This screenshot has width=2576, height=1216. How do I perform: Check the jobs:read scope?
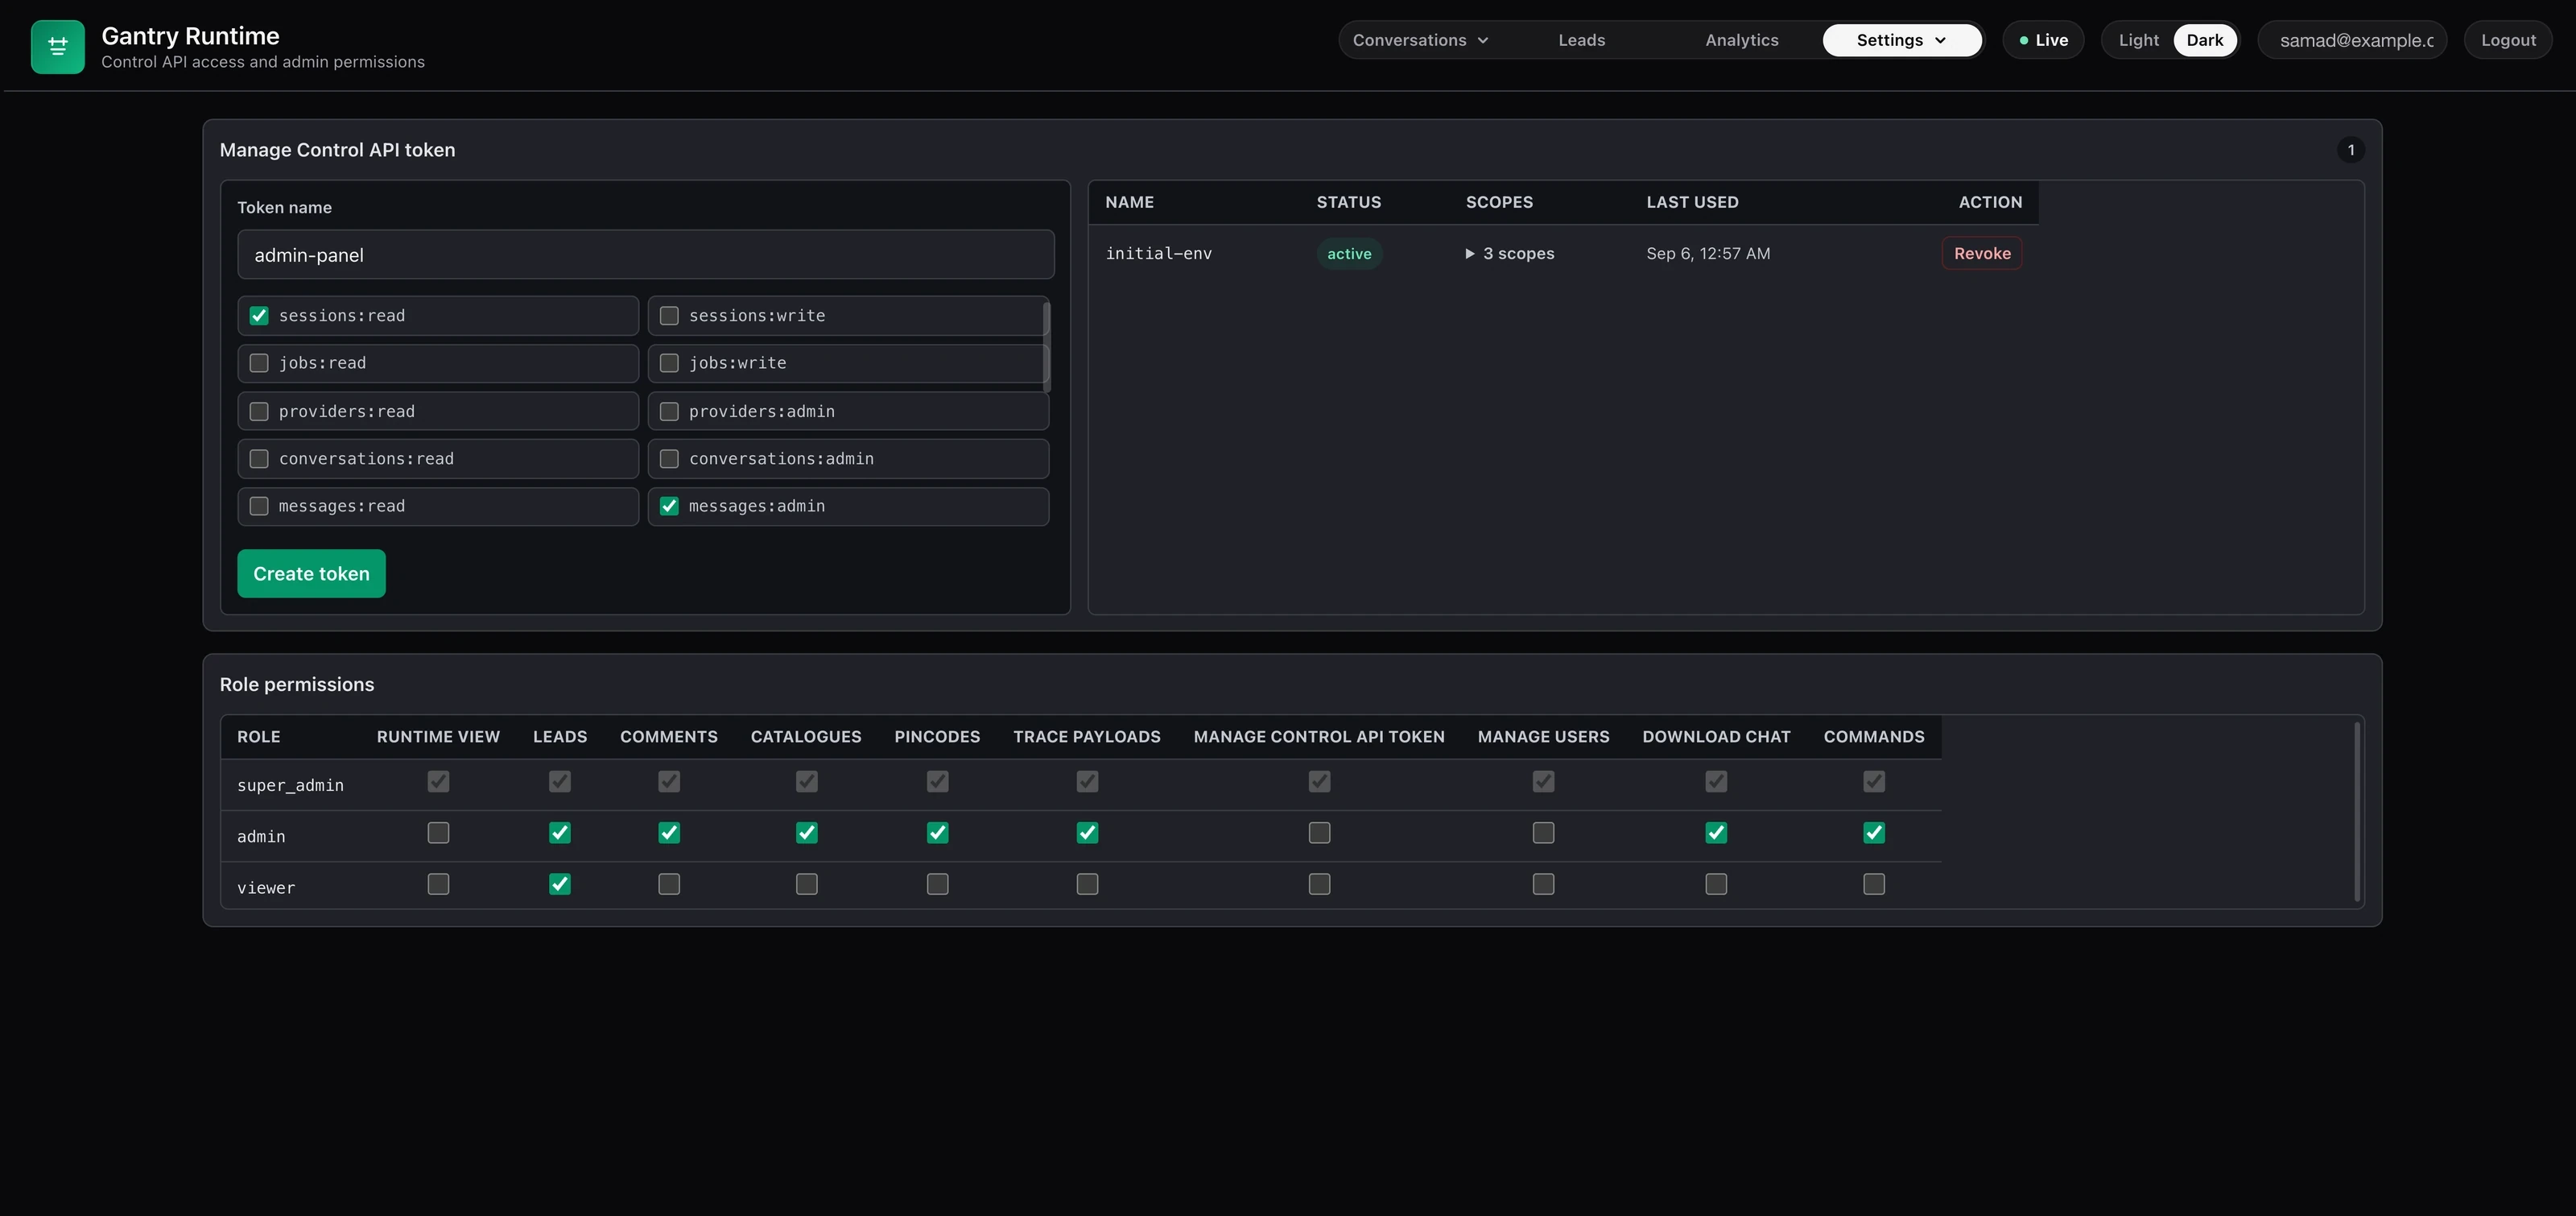pos(259,363)
